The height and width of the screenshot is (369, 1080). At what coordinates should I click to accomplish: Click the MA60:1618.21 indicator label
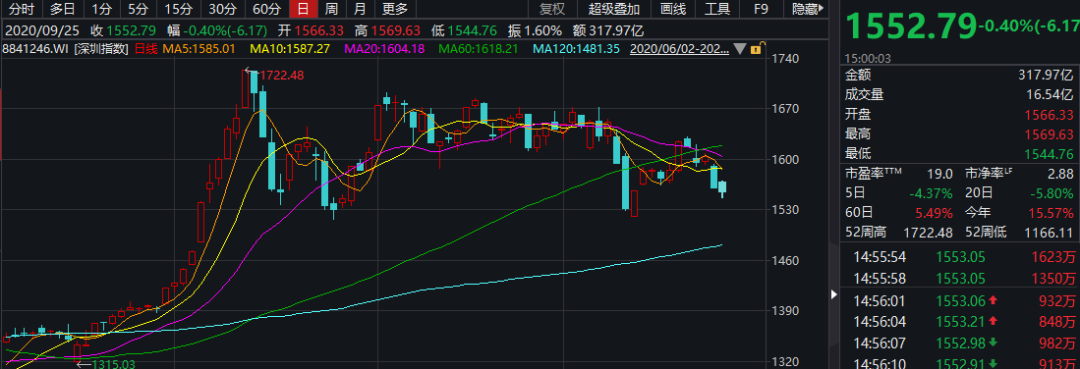pos(479,49)
